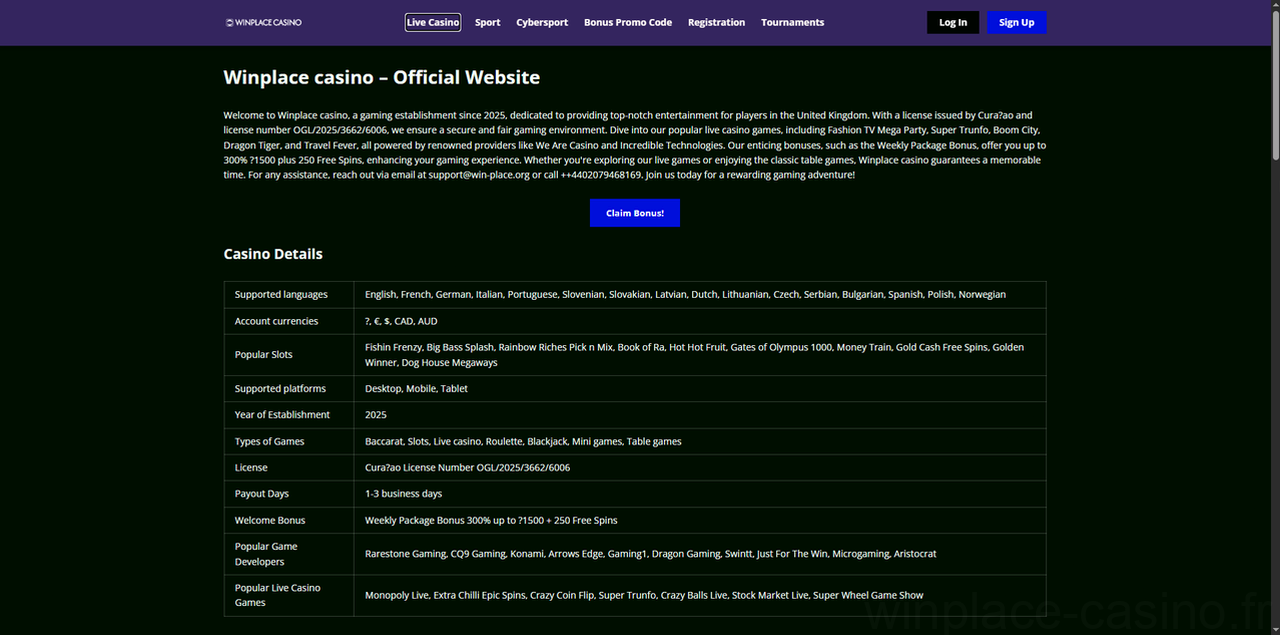This screenshot has width=1280, height=635.
Task: Open the Live Casino menu item
Action: tap(433, 22)
